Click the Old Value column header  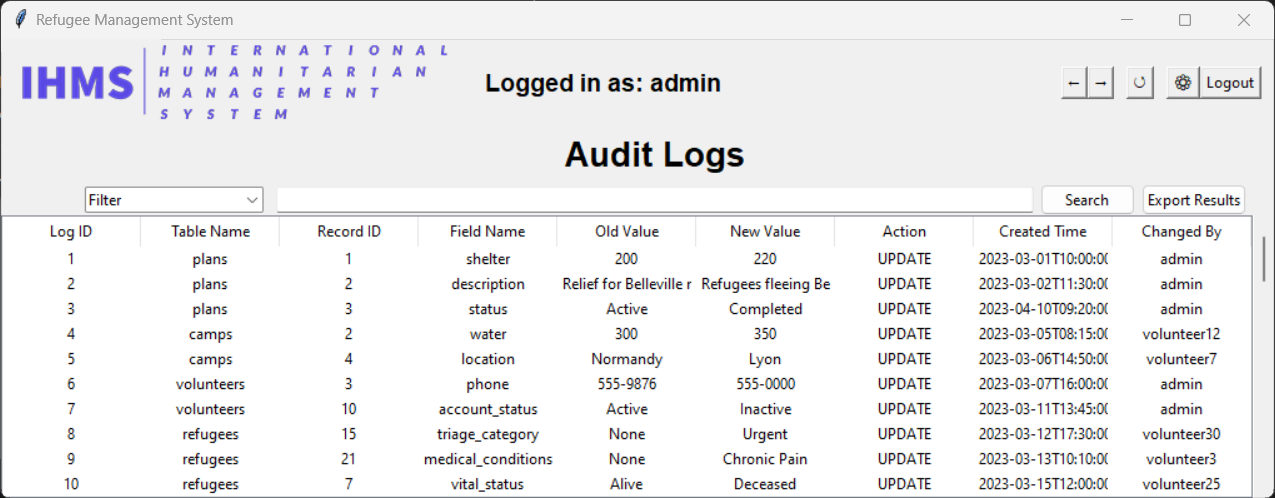[627, 231]
